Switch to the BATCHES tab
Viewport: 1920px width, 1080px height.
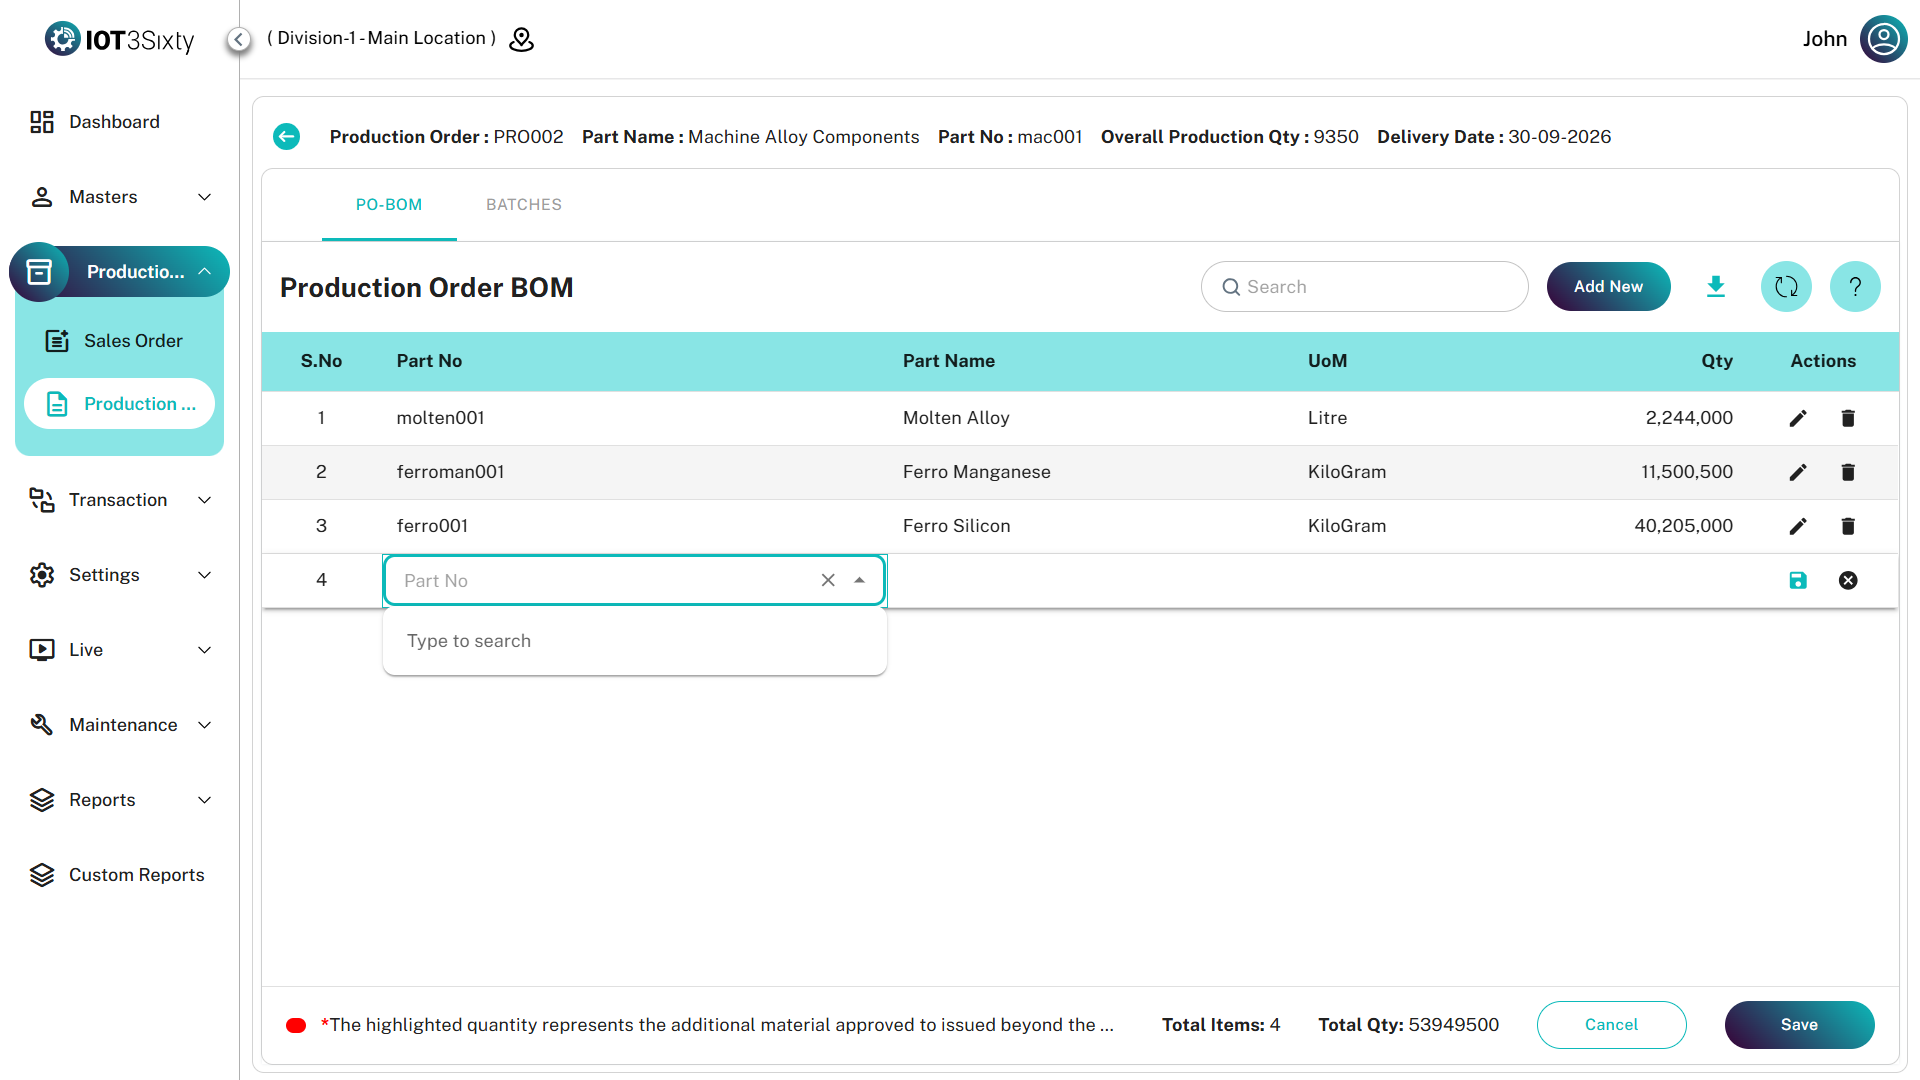tap(524, 205)
